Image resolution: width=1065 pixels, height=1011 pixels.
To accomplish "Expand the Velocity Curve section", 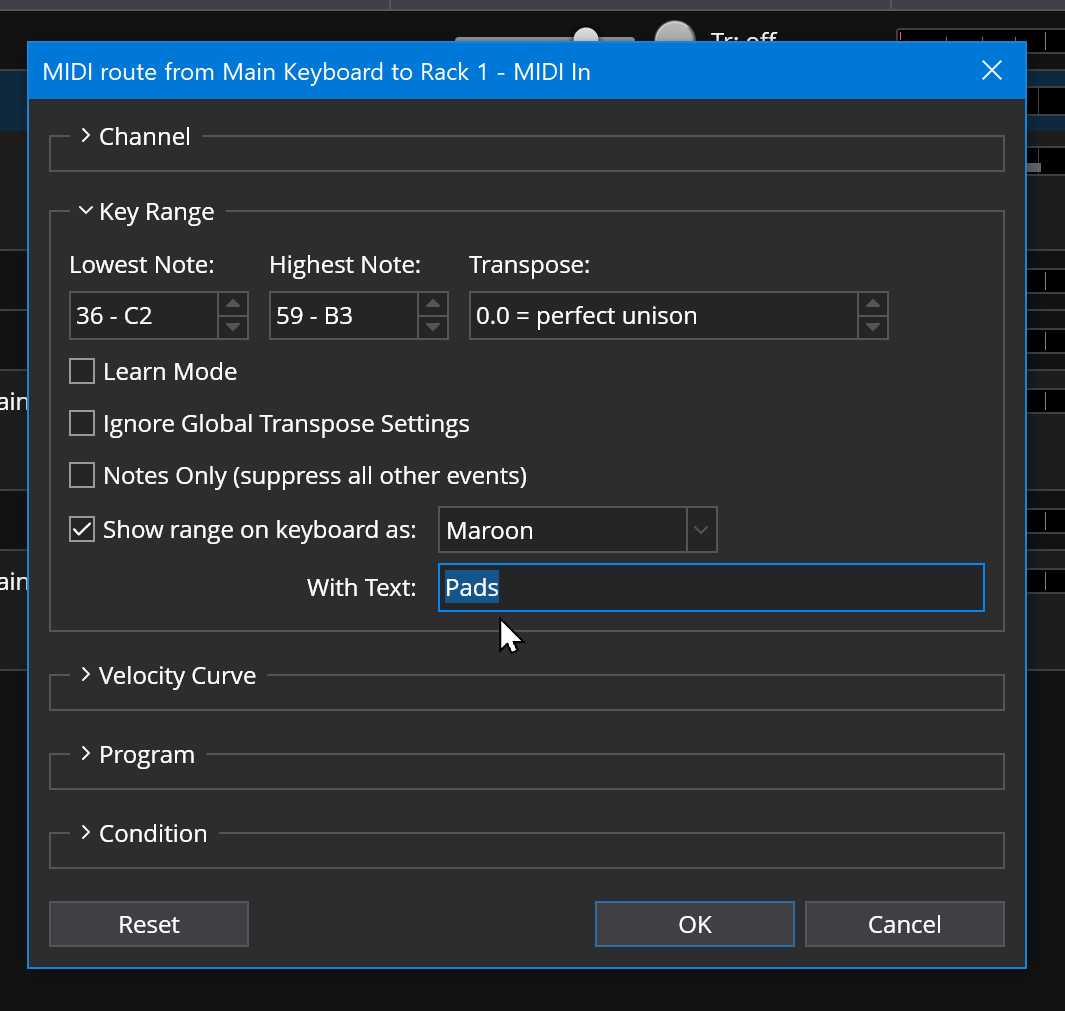I will pos(85,675).
